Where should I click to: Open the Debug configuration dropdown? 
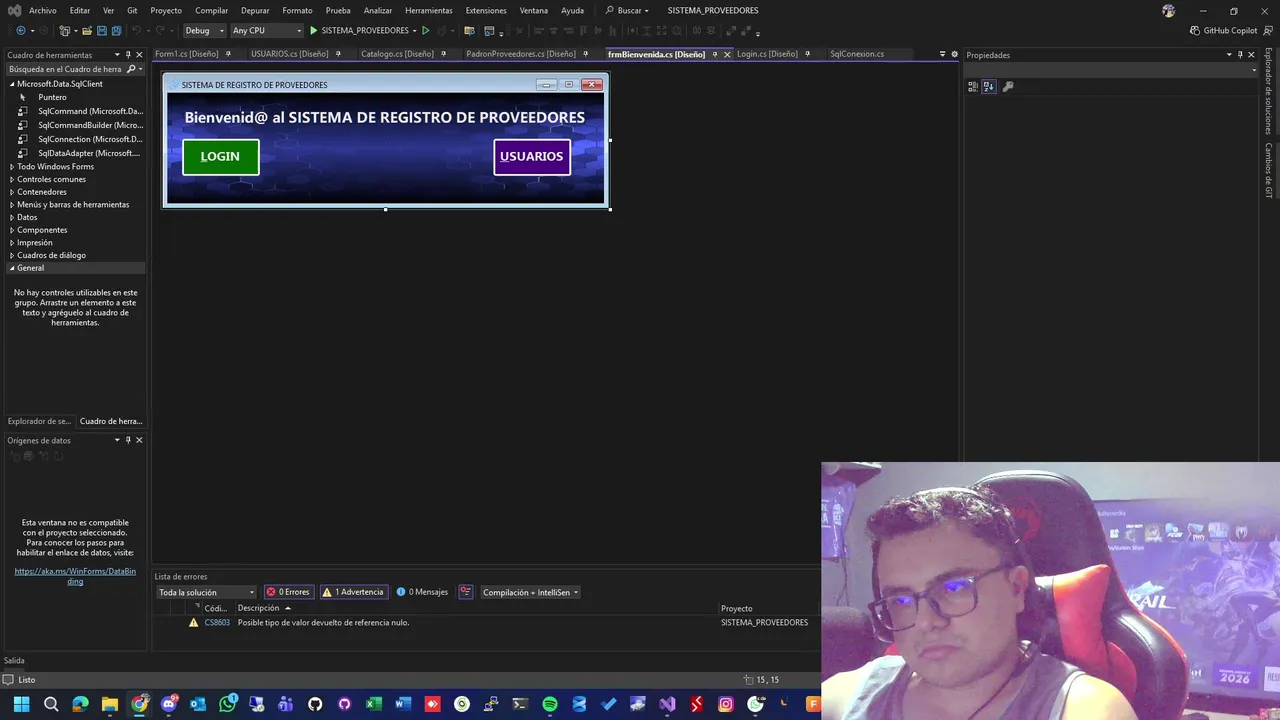coord(205,31)
